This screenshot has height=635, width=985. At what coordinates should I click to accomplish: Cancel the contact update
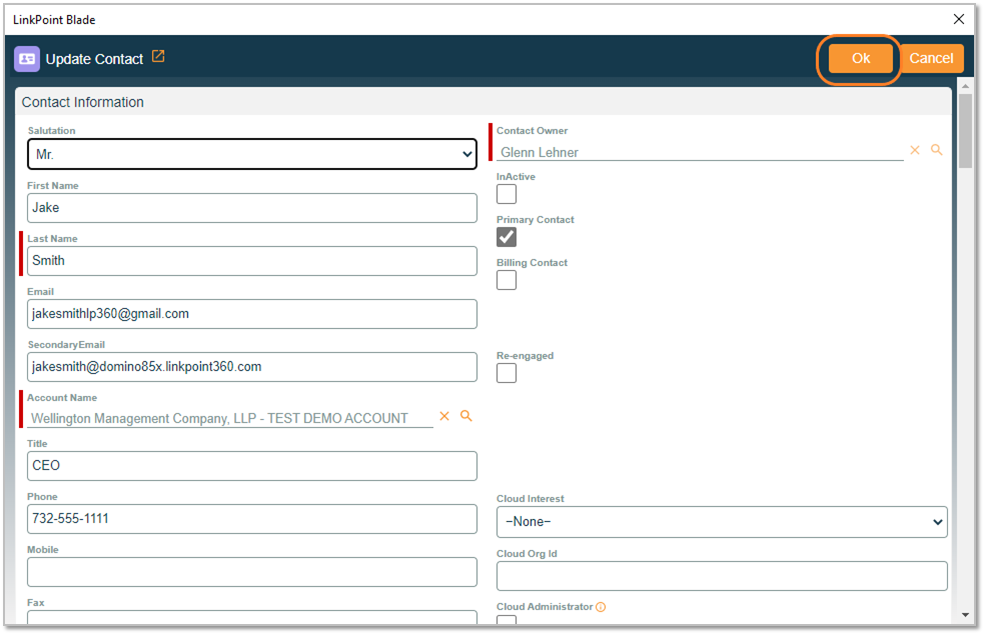tap(931, 58)
